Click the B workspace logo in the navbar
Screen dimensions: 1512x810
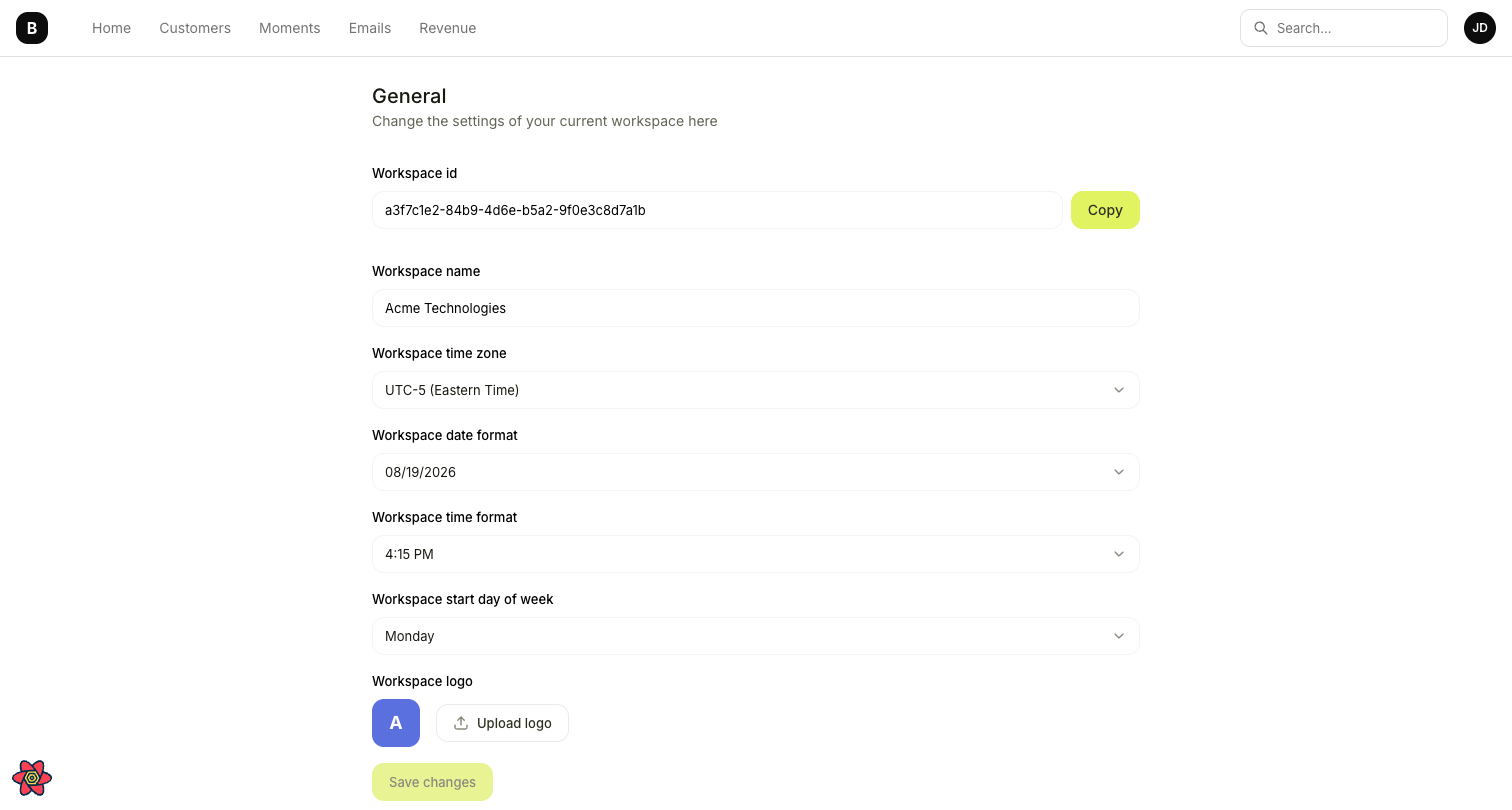[31, 28]
